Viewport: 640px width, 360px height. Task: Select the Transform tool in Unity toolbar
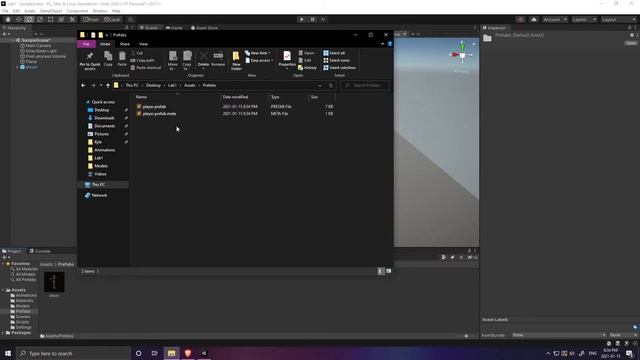tap(61, 20)
